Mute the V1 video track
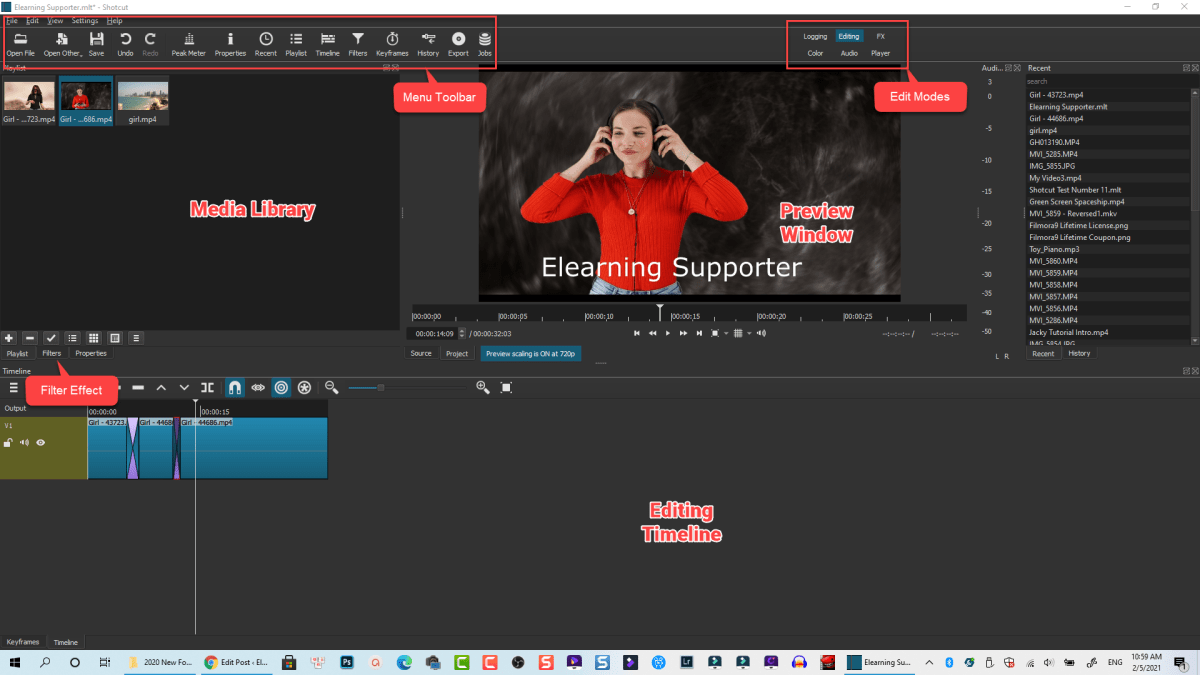The image size is (1200, 675). coord(24,441)
